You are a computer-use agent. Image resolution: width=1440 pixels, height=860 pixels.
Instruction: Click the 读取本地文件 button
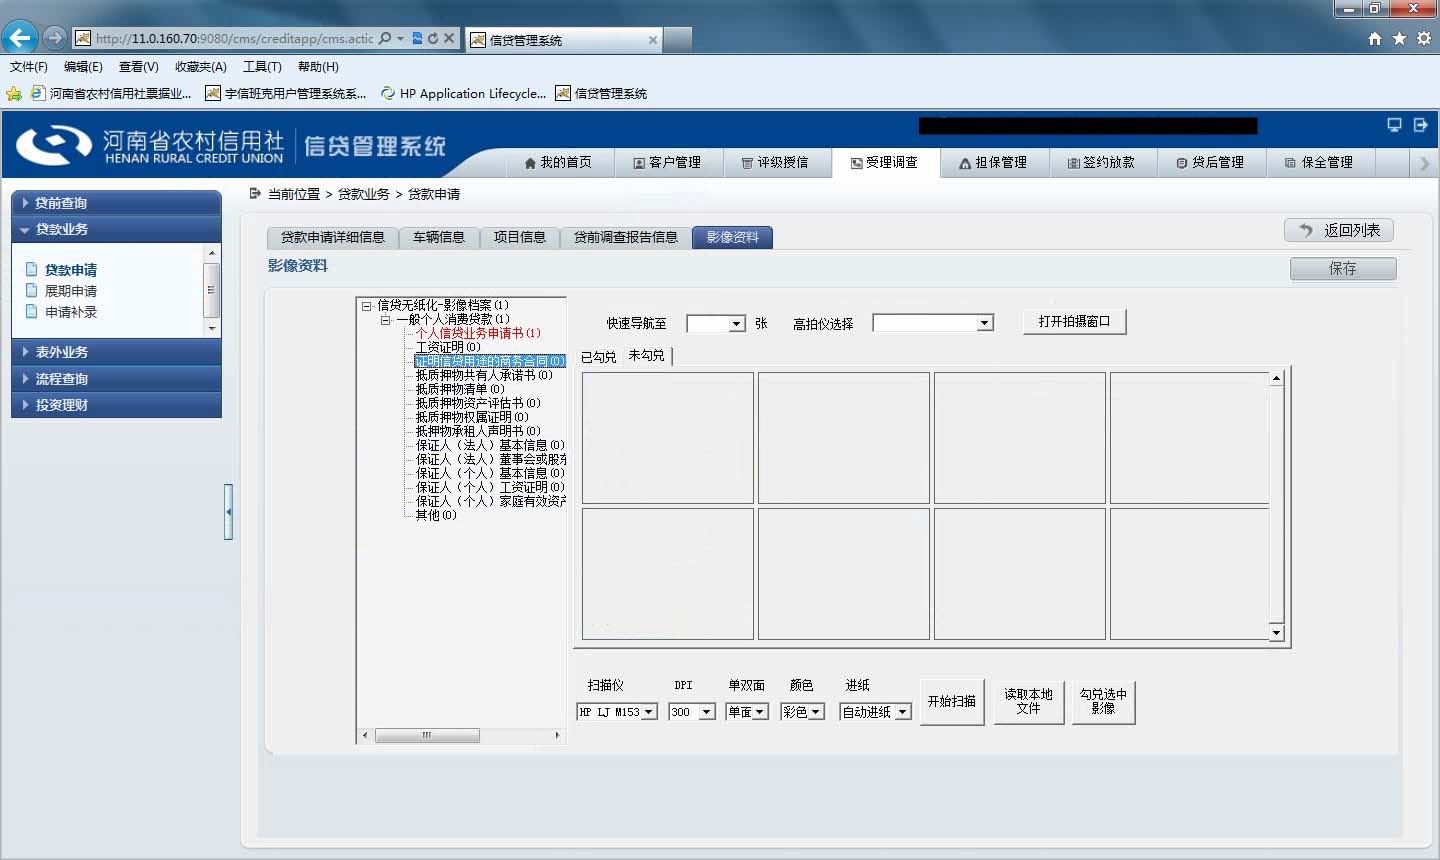pos(1029,702)
